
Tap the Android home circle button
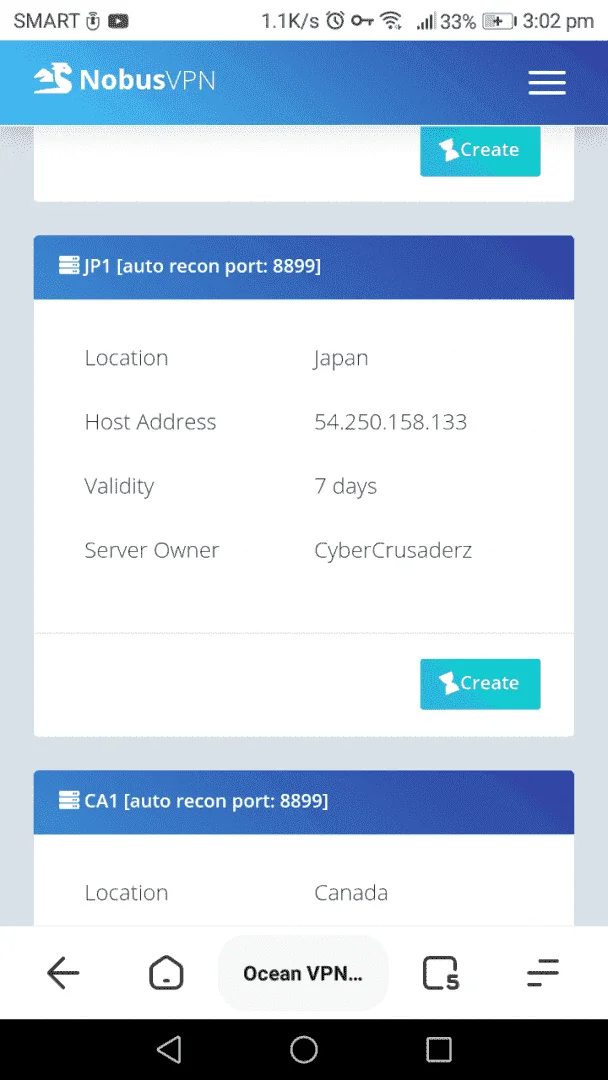pos(304,1050)
